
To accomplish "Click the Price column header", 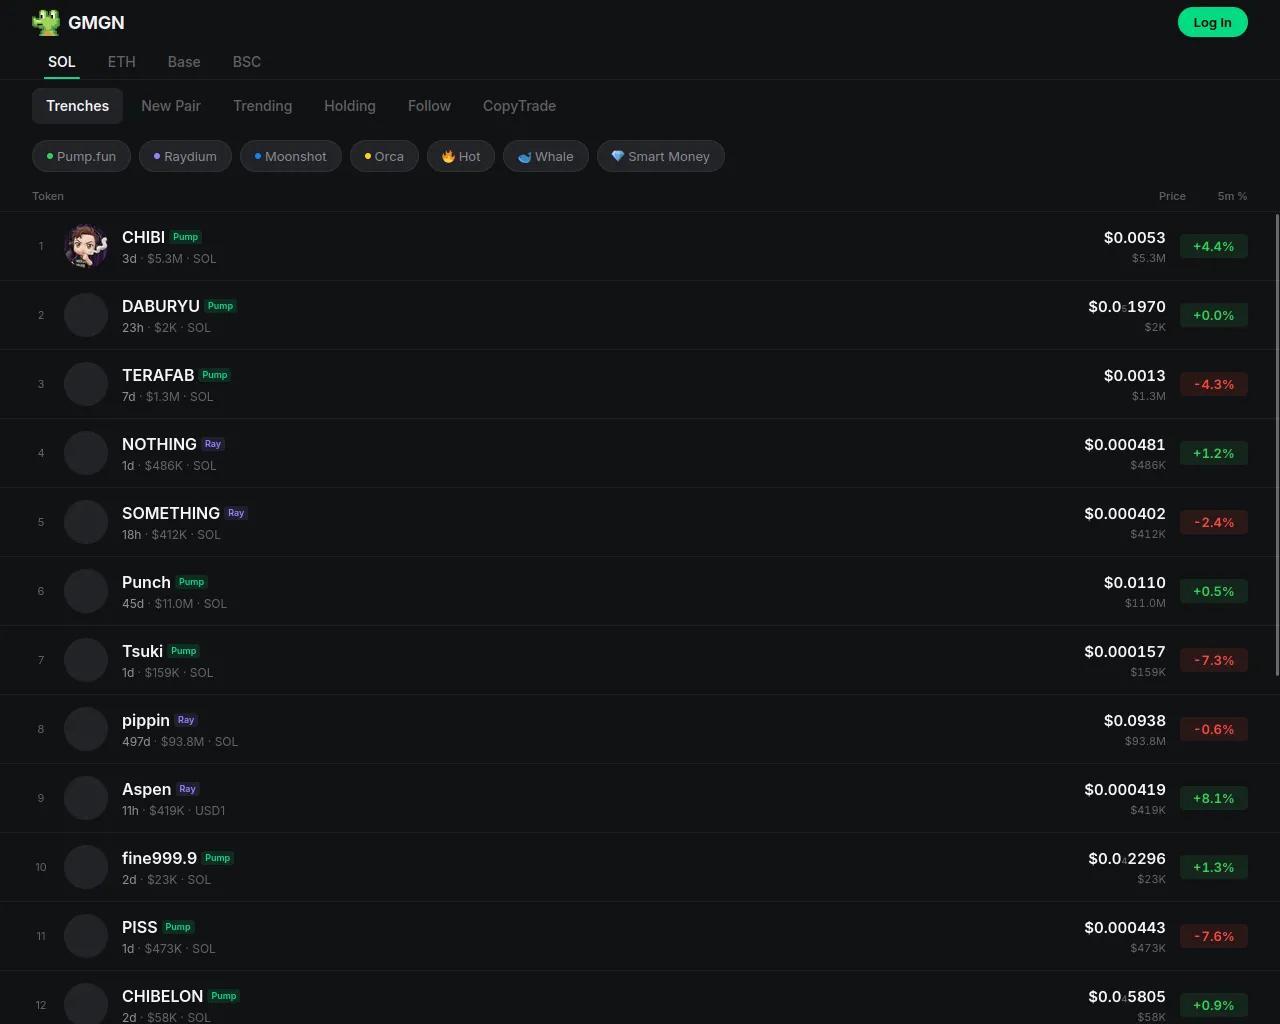I will point(1172,196).
